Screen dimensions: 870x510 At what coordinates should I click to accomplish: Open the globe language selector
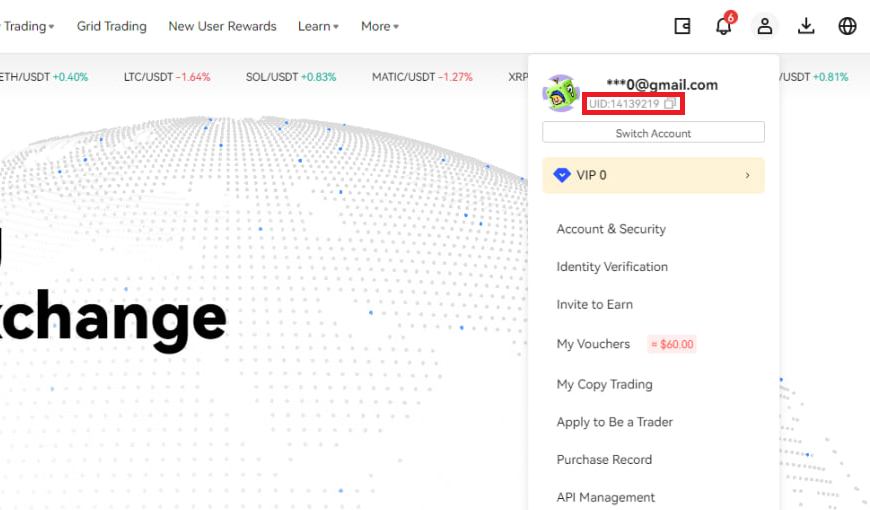[847, 26]
